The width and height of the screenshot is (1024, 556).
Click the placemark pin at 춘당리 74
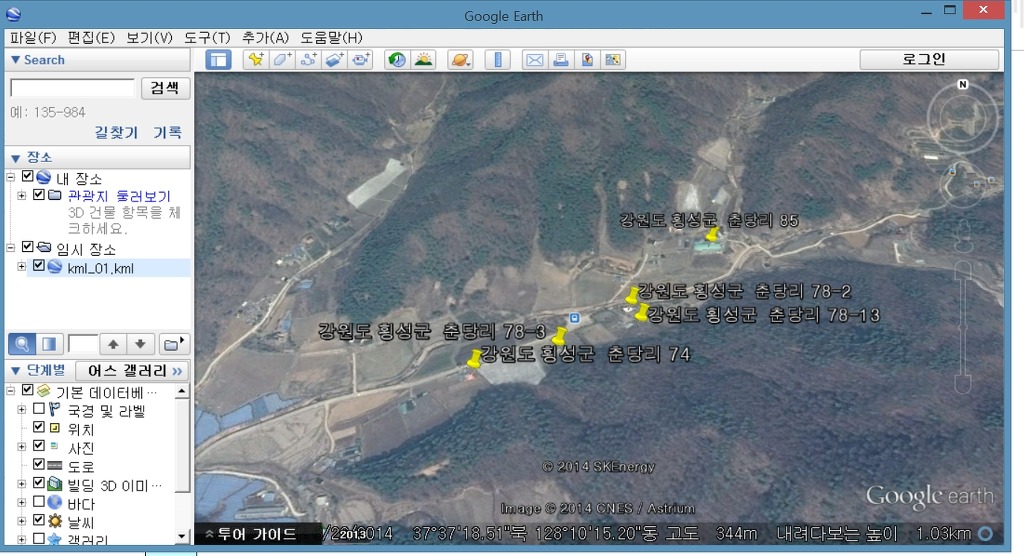(x=475, y=358)
